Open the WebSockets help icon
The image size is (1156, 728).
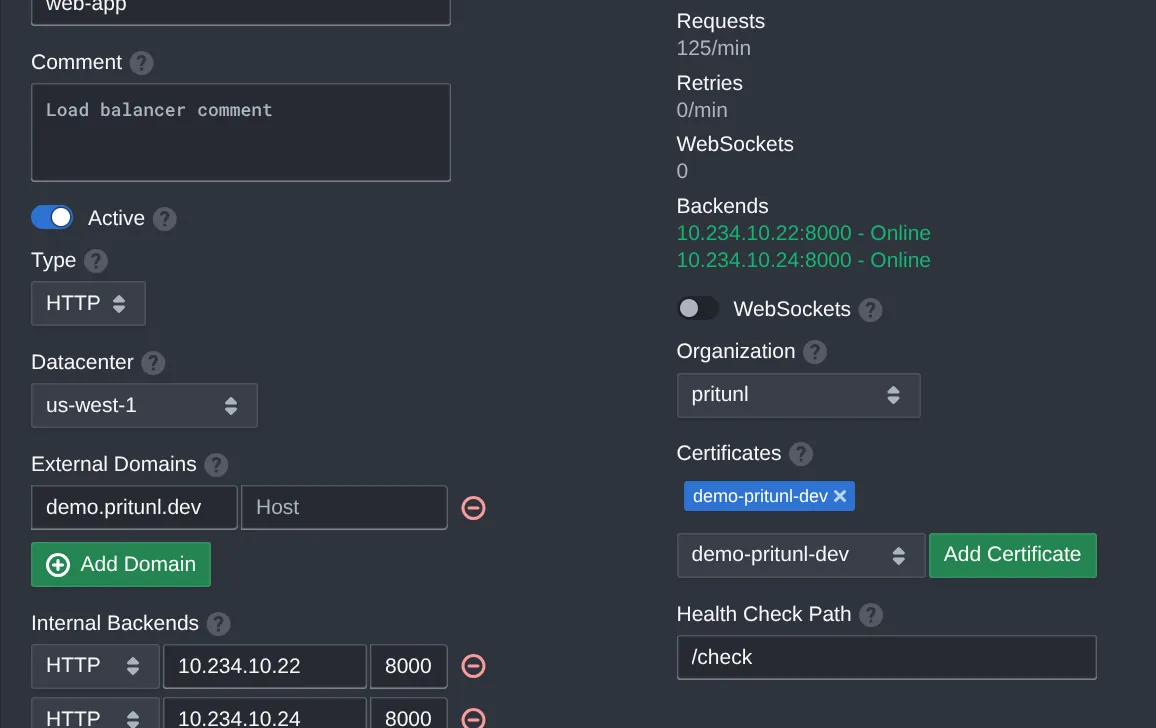870,309
